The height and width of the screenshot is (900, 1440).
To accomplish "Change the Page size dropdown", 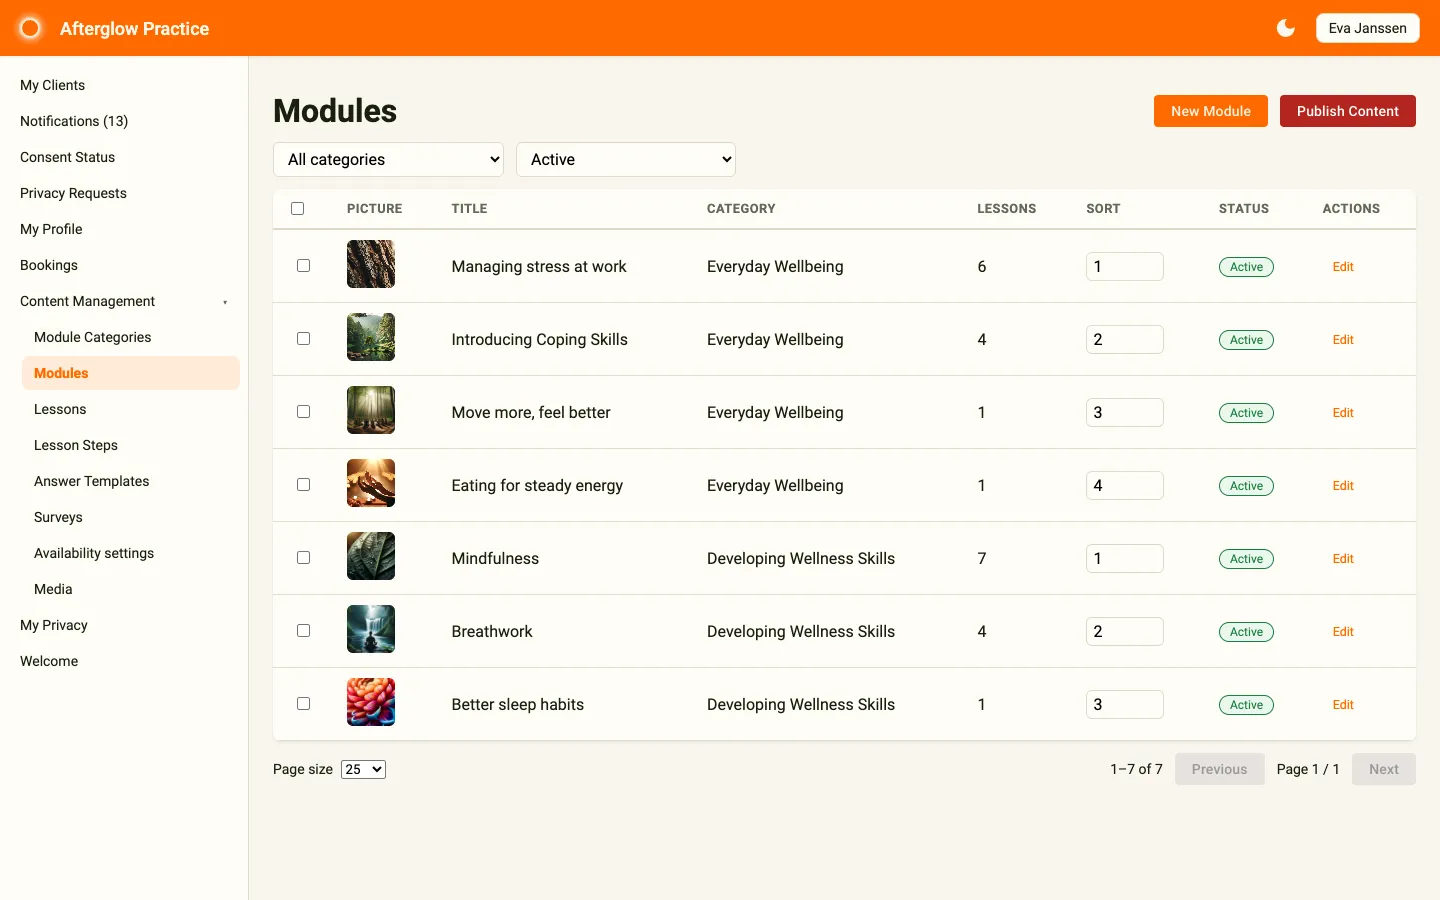I will click(363, 769).
